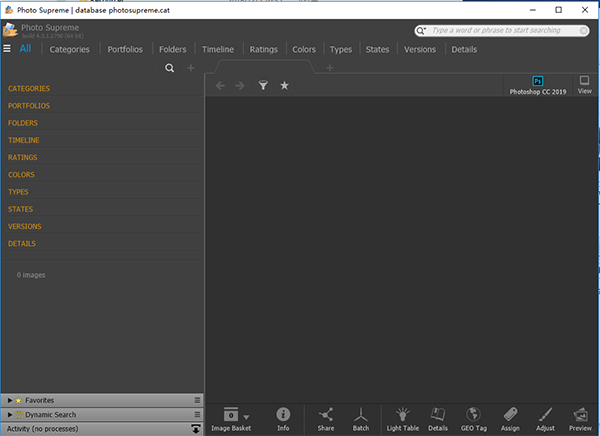
Task: Open the hamburger main menu
Action: [7, 48]
